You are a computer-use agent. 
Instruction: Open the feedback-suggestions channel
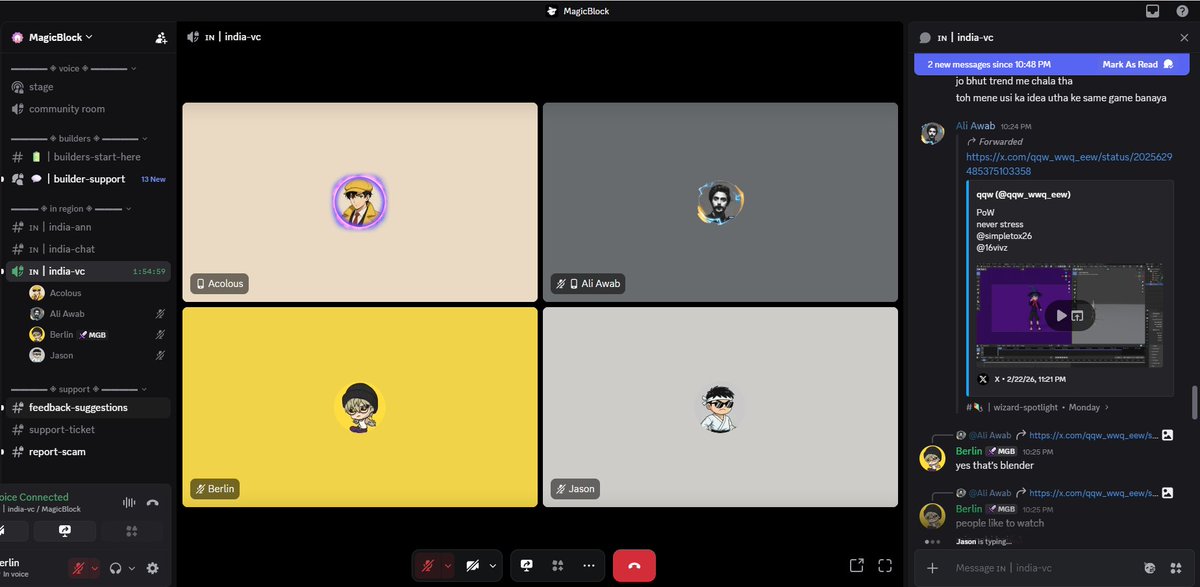click(88, 407)
